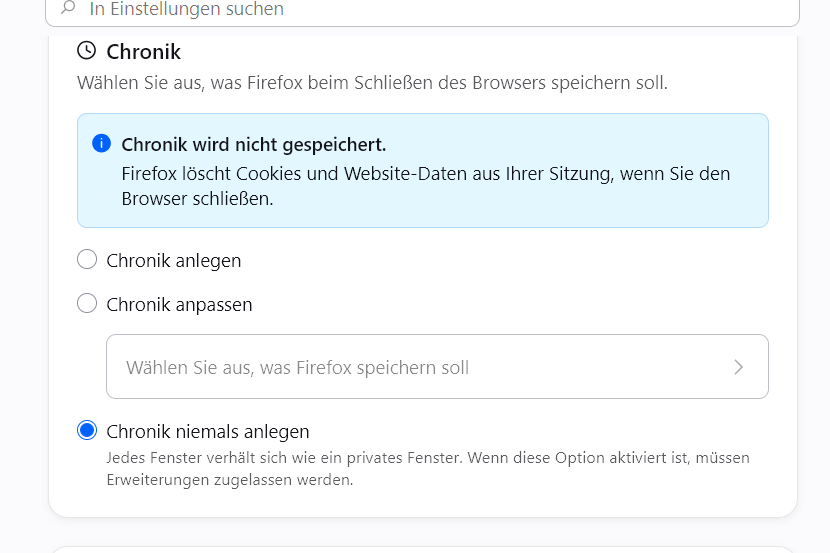Click the 'Chronik niemals anlegen' label text

tap(208, 432)
